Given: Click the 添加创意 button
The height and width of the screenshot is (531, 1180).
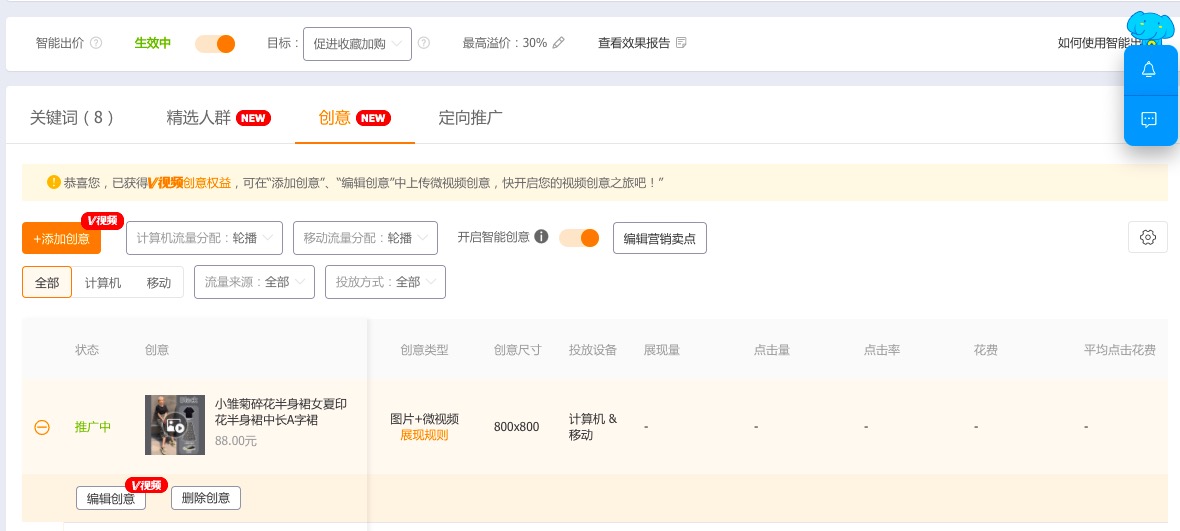Looking at the screenshot, I should 61,239.
